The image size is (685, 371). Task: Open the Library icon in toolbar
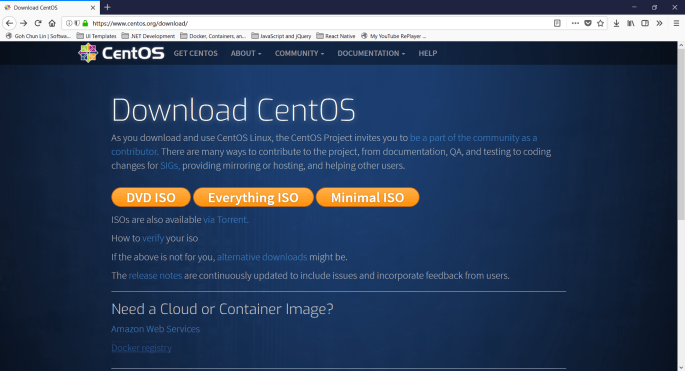pyautogui.click(x=630, y=23)
